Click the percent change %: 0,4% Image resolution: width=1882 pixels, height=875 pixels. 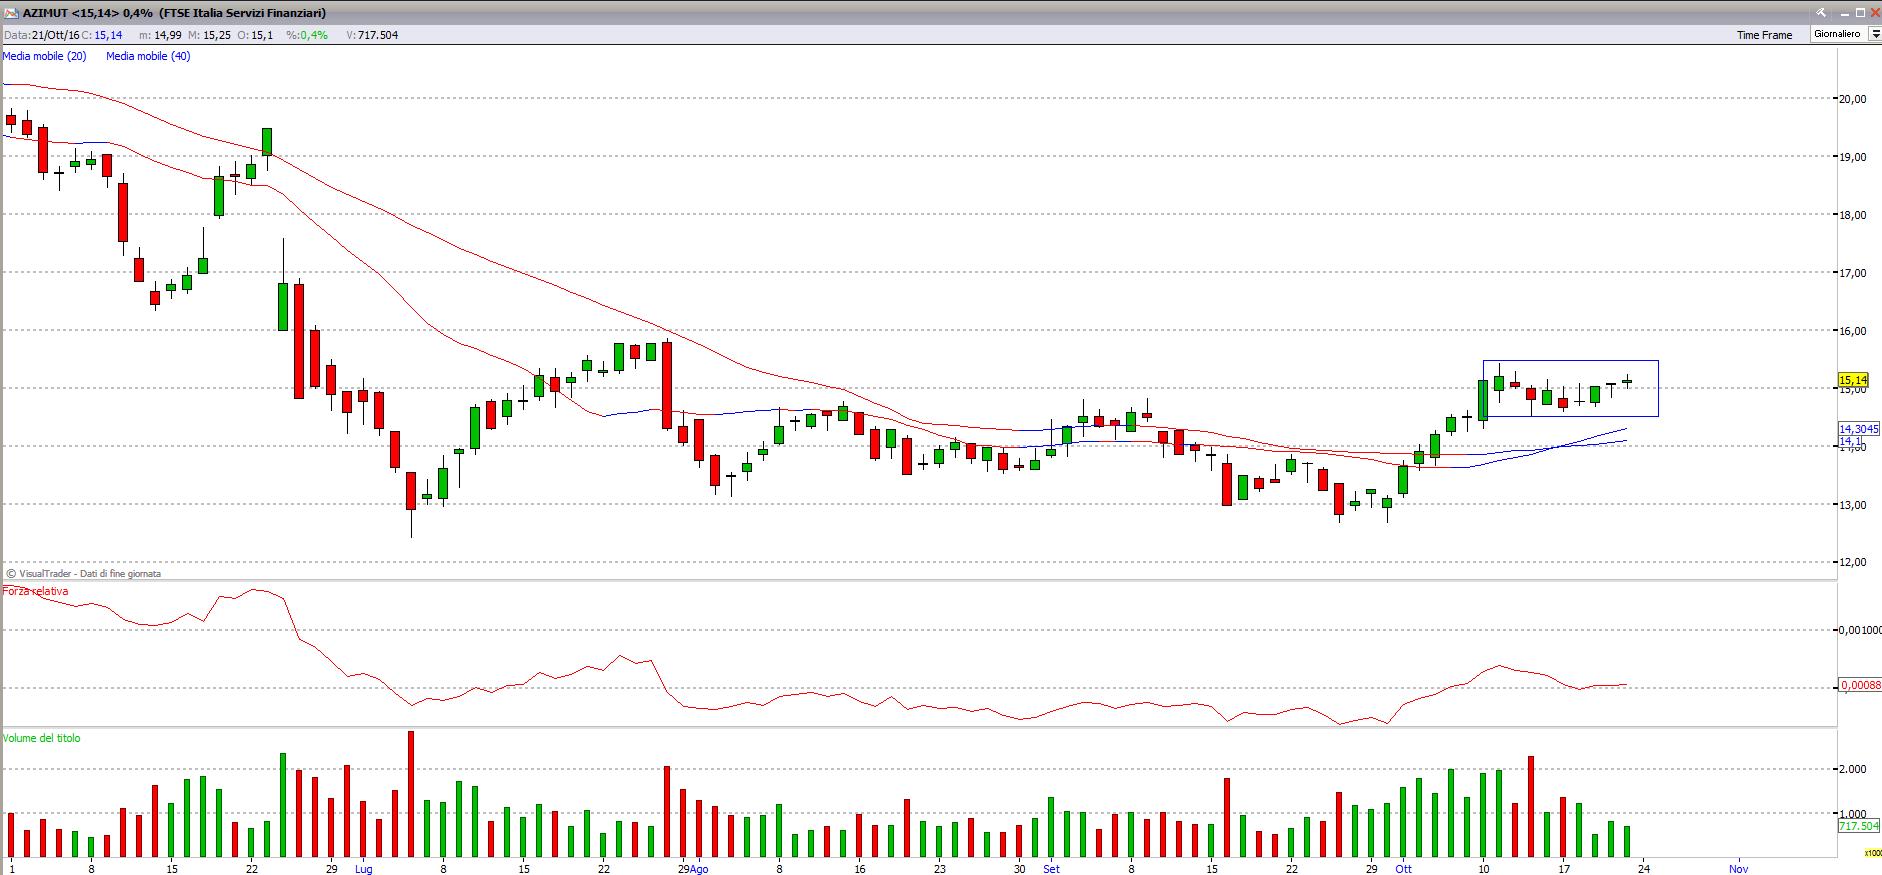coord(307,35)
